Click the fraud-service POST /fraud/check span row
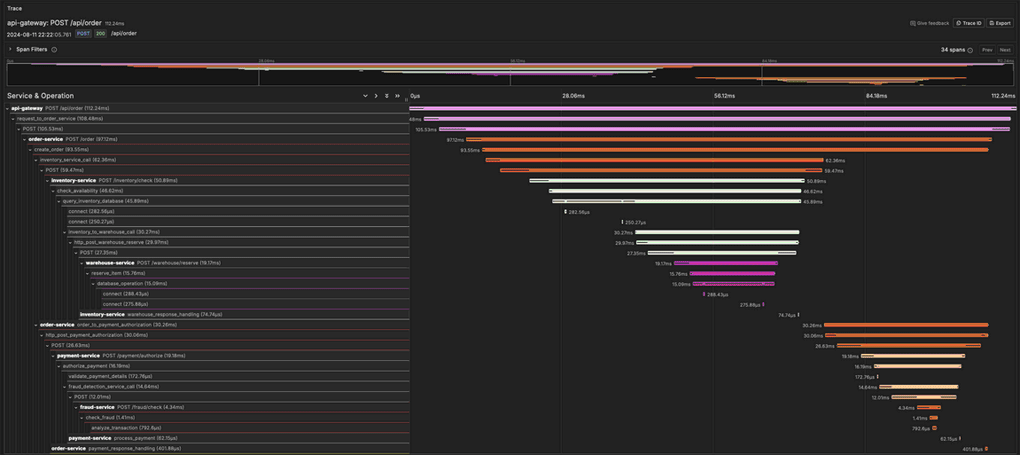This screenshot has height=455, width=1020. click(150, 407)
